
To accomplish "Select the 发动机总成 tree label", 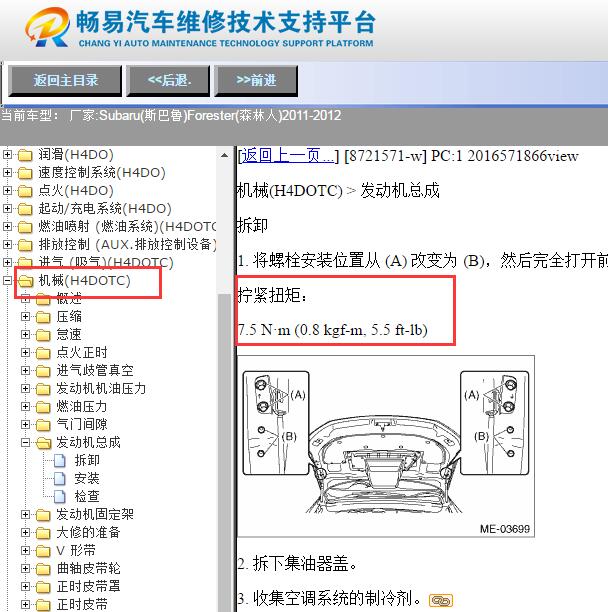I will 88,443.
